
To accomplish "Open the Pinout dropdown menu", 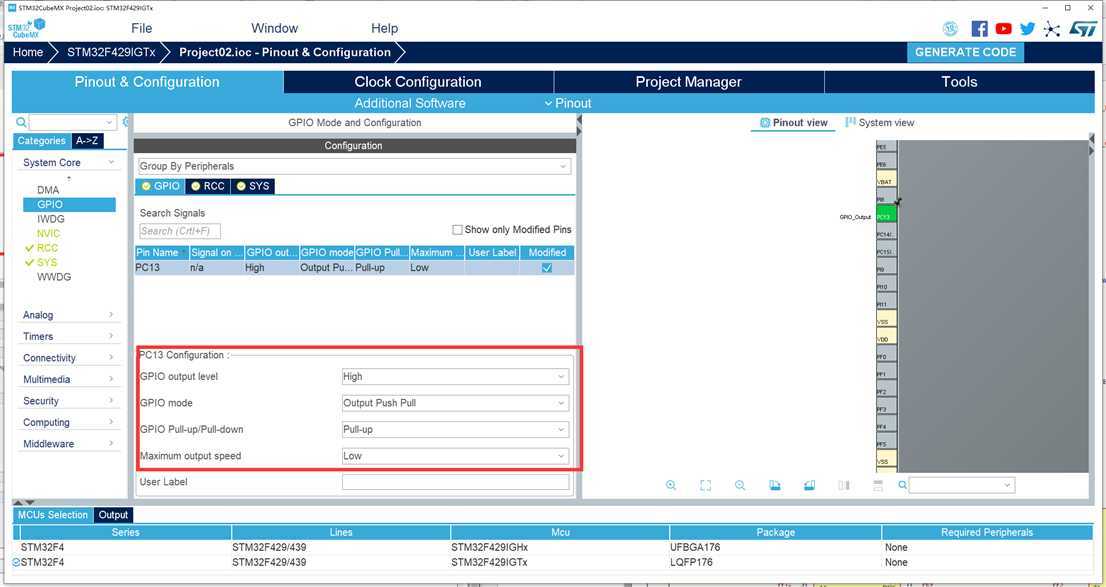I will (x=568, y=104).
